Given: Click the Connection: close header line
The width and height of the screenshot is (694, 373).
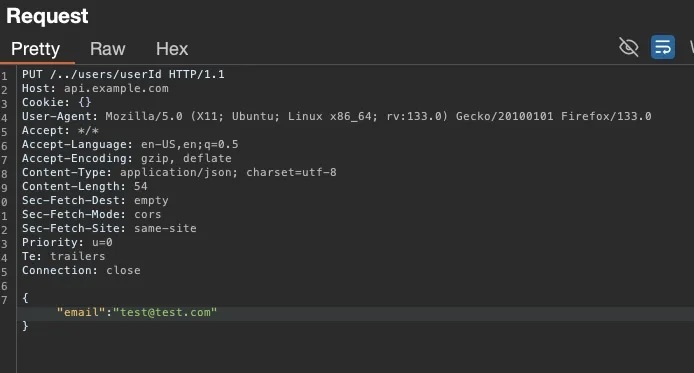Looking at the screenshot, I should coord(81,270).
